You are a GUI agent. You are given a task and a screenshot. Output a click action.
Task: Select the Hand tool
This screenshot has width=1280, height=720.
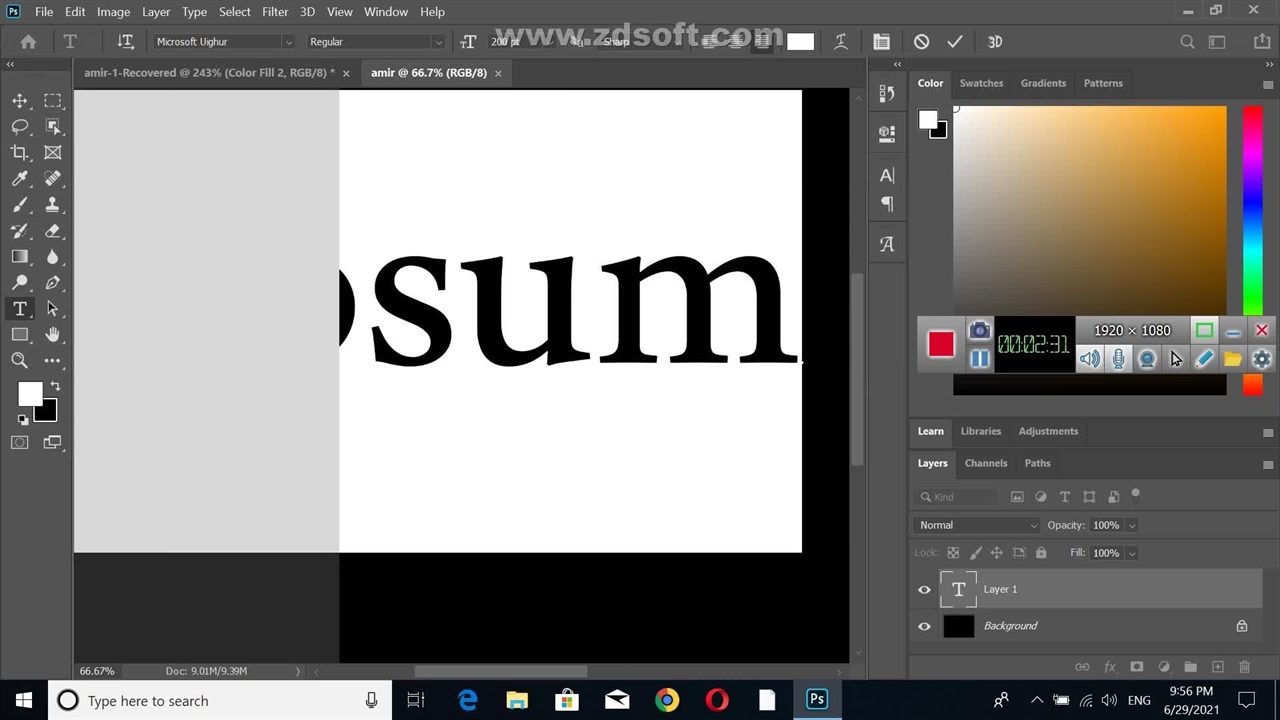tap(53, 335)
